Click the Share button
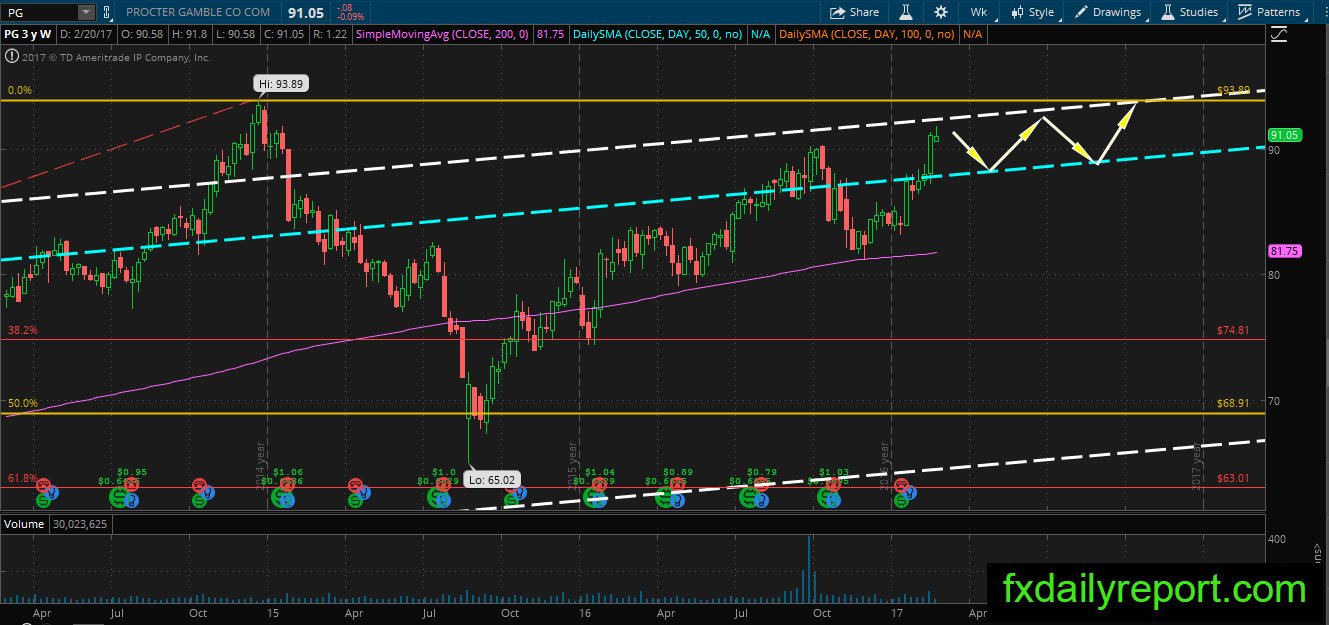 click(x=855, y=12)
